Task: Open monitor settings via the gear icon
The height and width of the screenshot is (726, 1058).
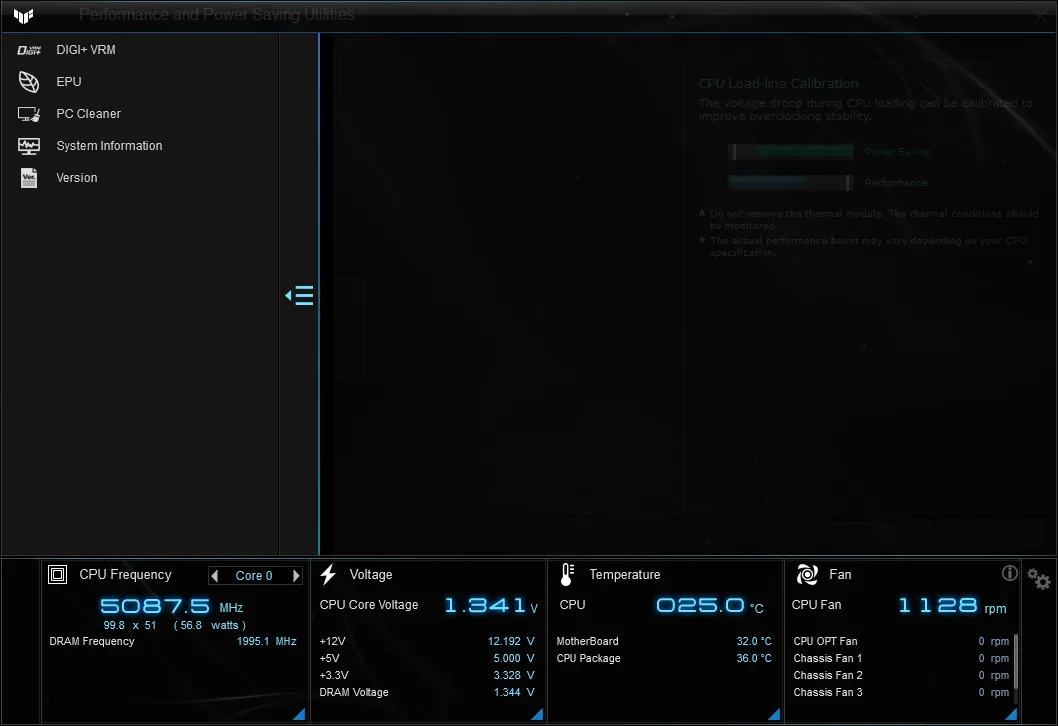Action: (x=1039, y=578)
